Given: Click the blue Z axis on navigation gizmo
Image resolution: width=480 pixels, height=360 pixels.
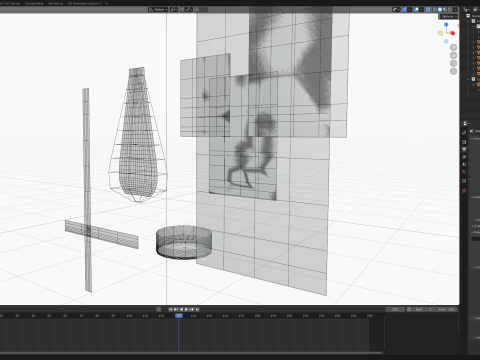Looking at the screenshot, I should point(446,25).
